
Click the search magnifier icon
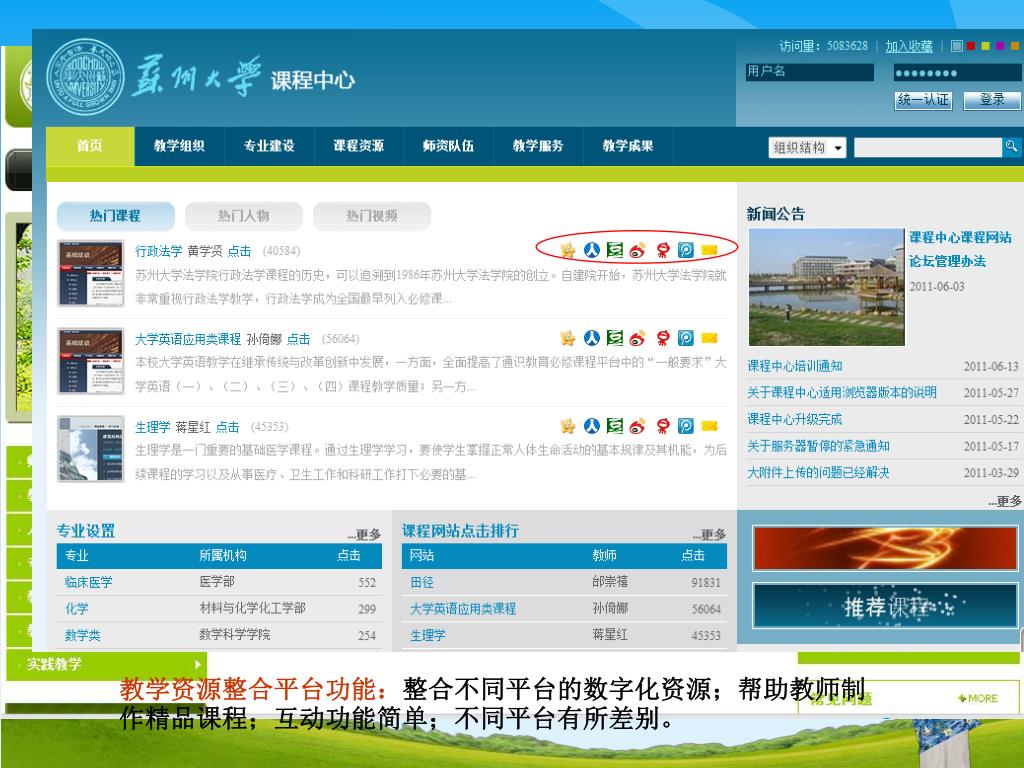[1011, 147]
